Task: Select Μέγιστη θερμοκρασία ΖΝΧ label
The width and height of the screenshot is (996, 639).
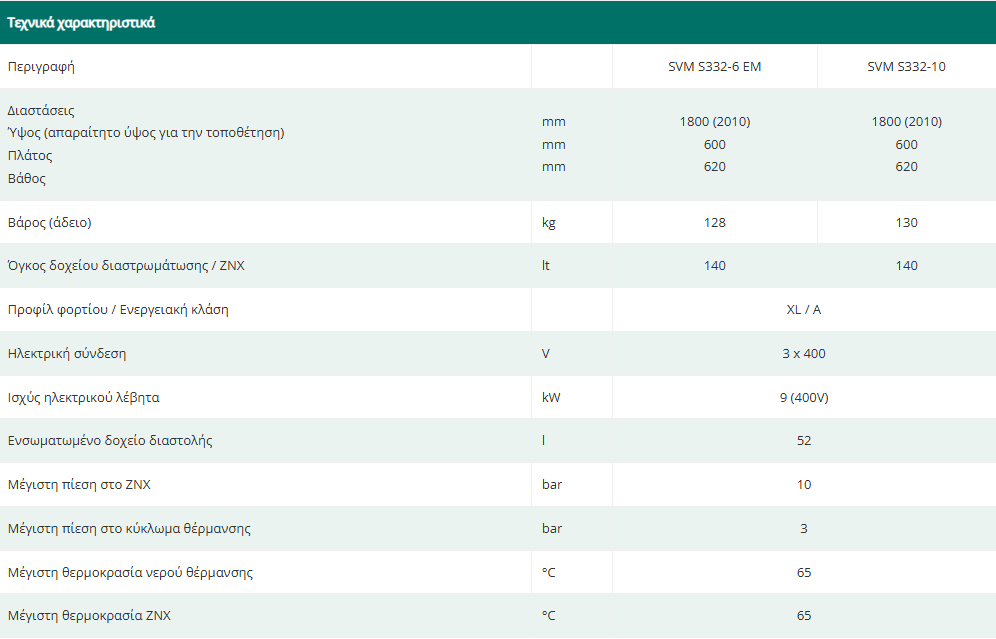Action: point(89,615)
